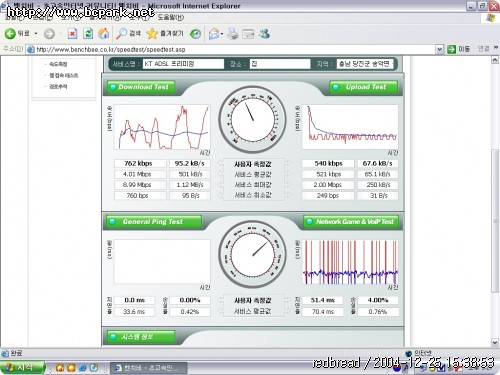Open the Links (연결) toolbar label
This screenshot has height=375, width=500.
[483, 49]
